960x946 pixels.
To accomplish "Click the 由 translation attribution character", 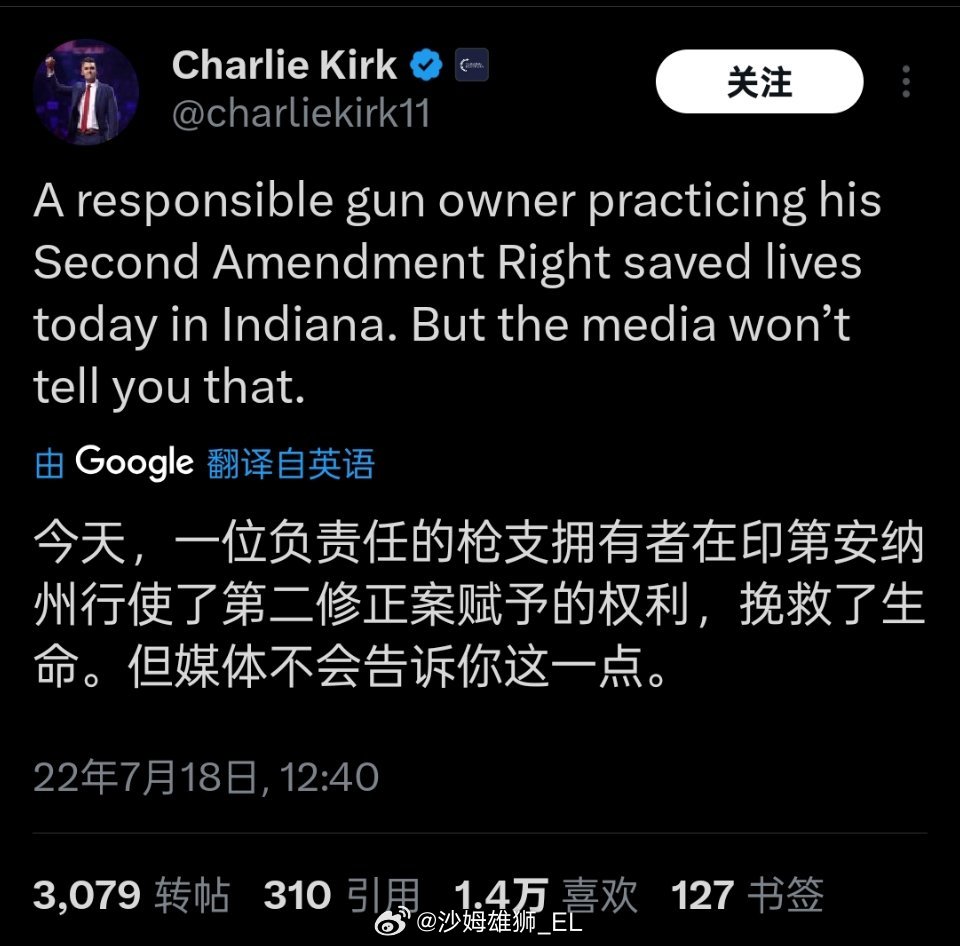I will [x=49, y=464].
